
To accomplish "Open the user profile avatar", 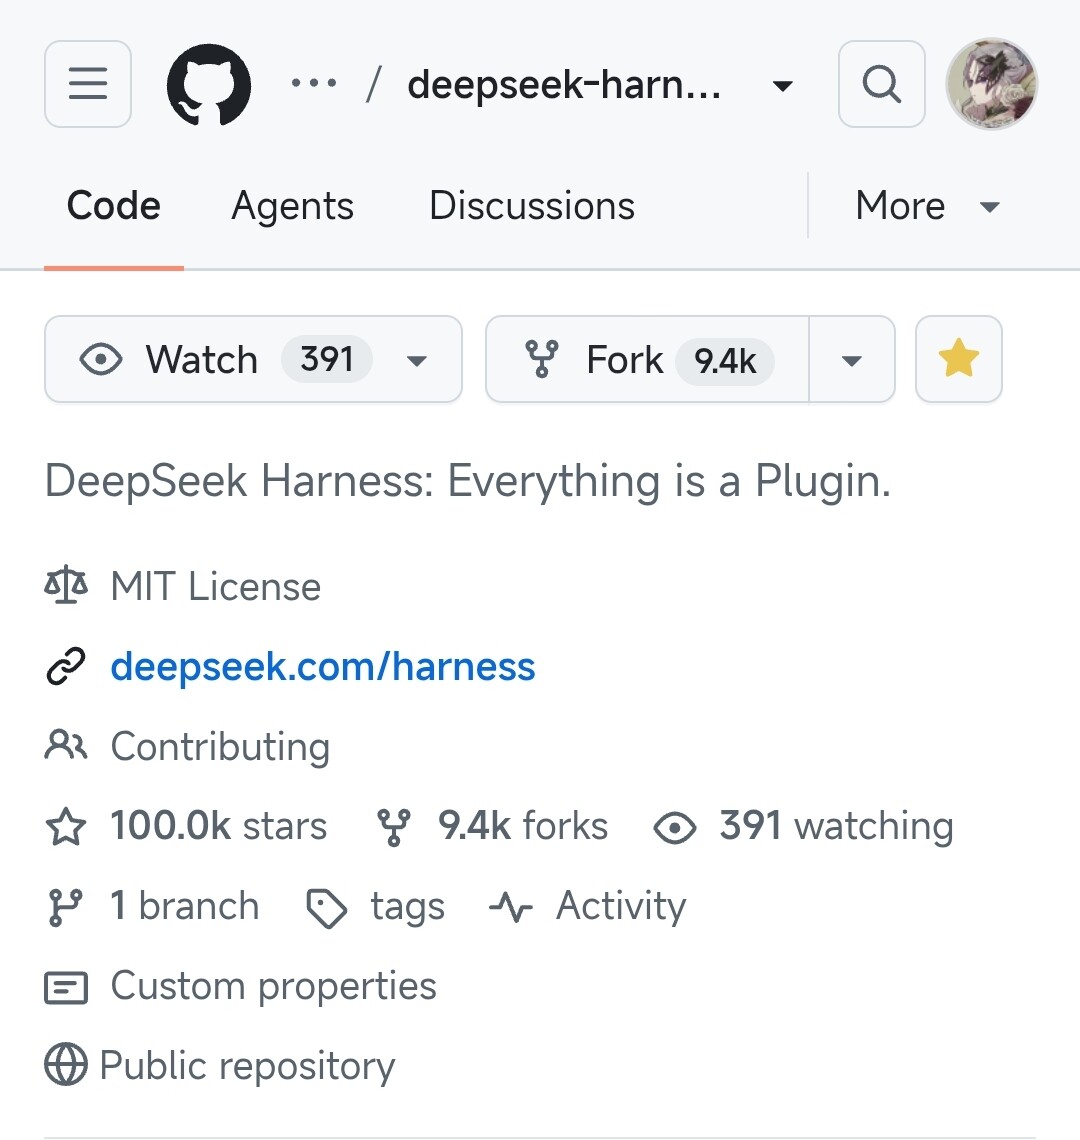I will point(991,84).
